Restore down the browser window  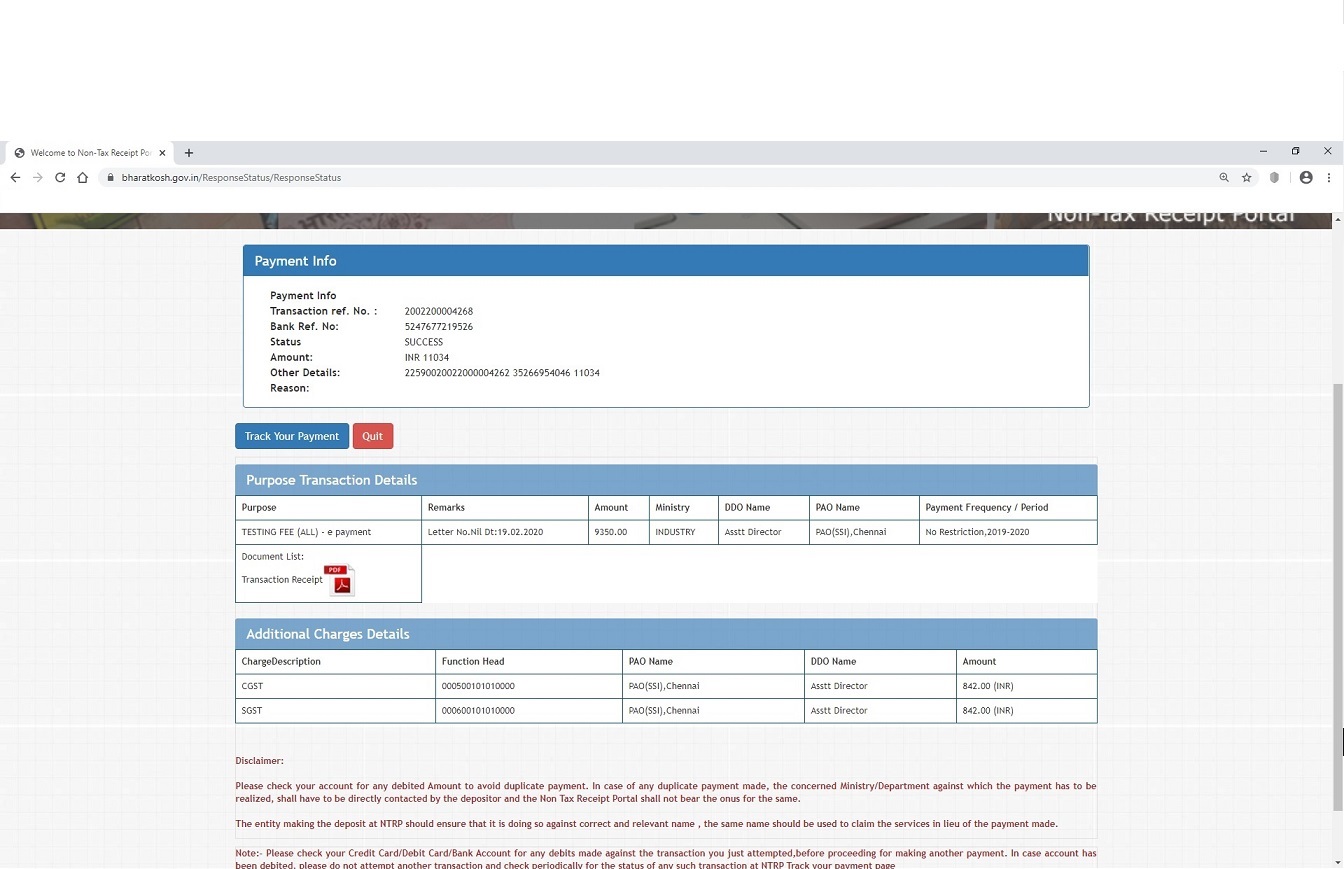click(x=1295, y=152)
